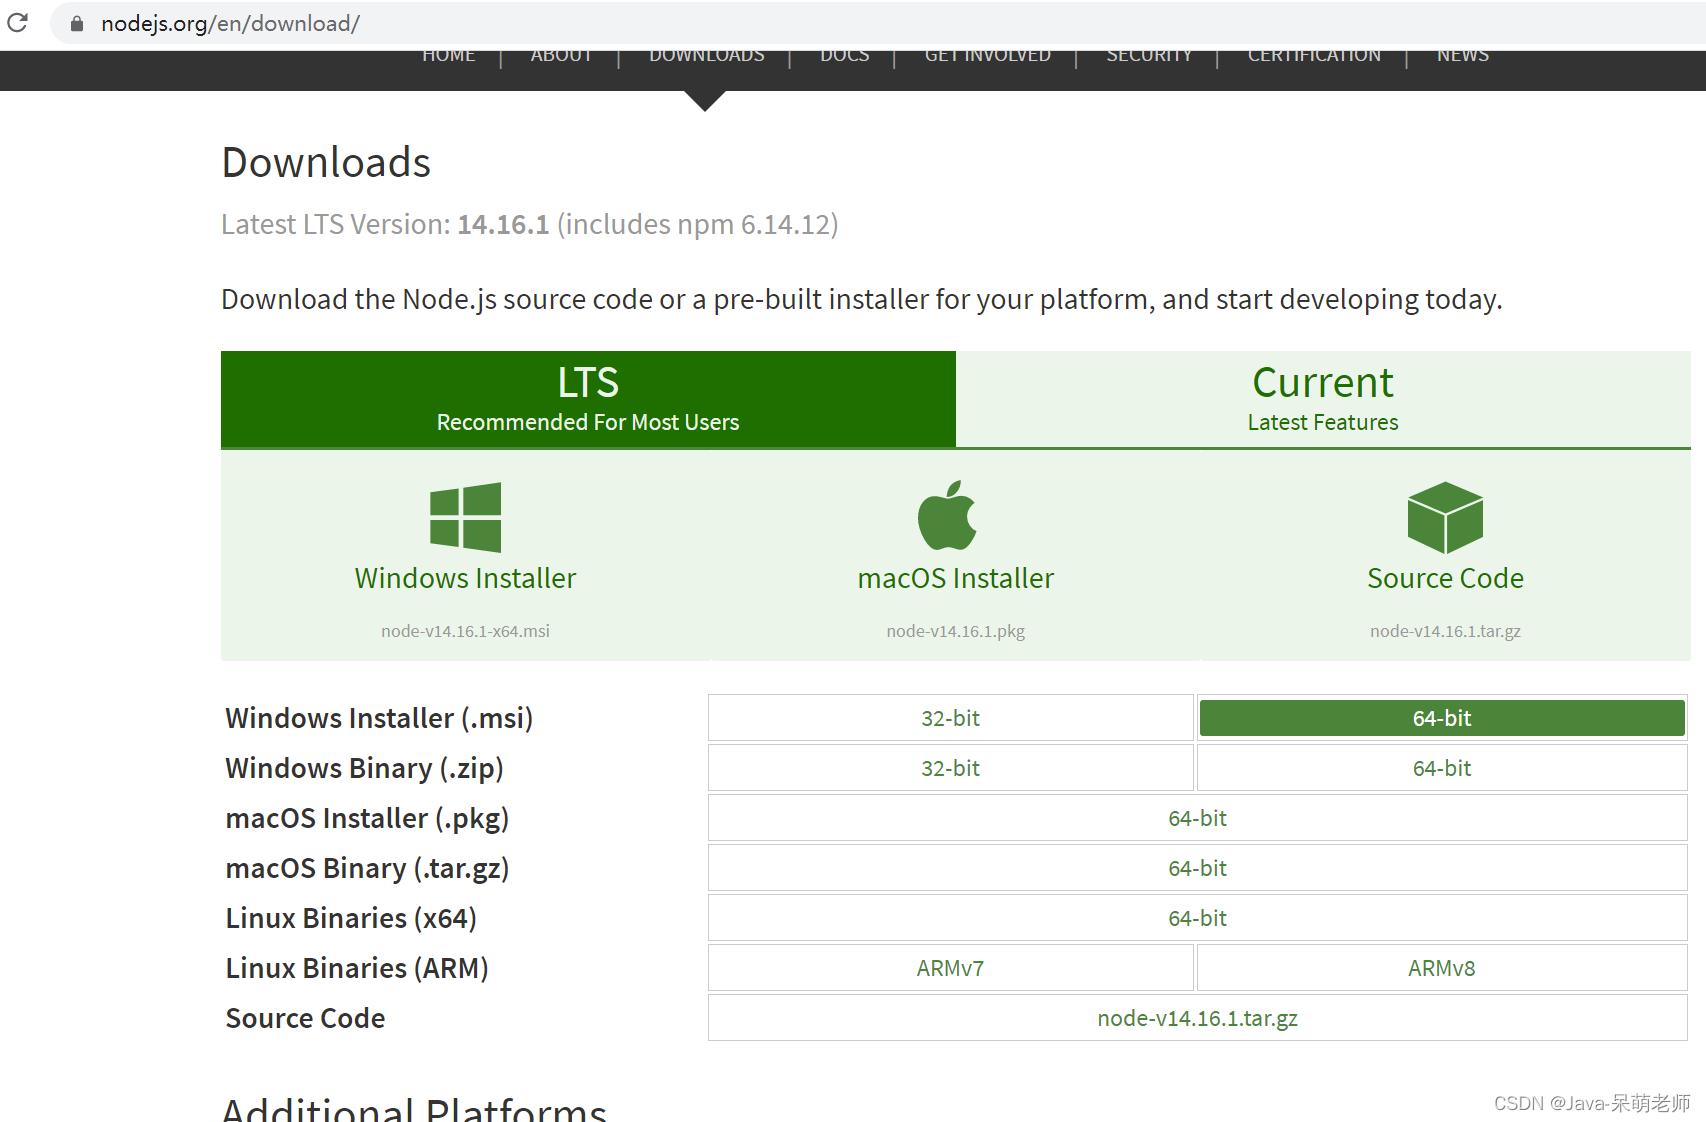Open the ABOUT nav menu item
This screenshot has height=1122, width=1706.
[561, 55]
